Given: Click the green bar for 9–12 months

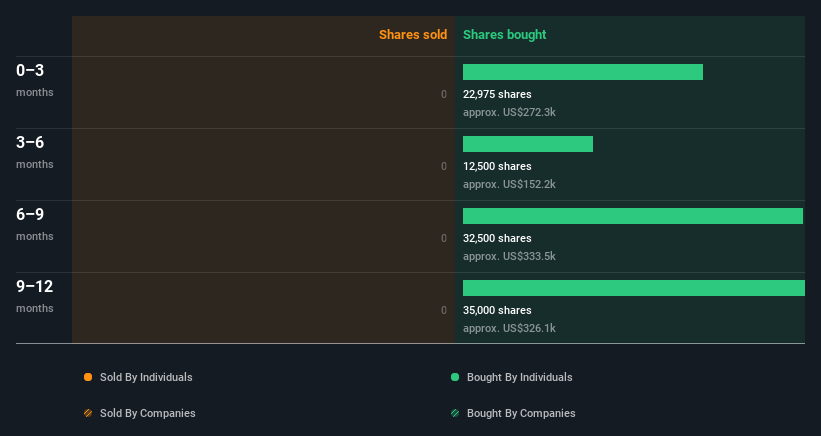Looking at the screenshot, I should tap(634, 288).
